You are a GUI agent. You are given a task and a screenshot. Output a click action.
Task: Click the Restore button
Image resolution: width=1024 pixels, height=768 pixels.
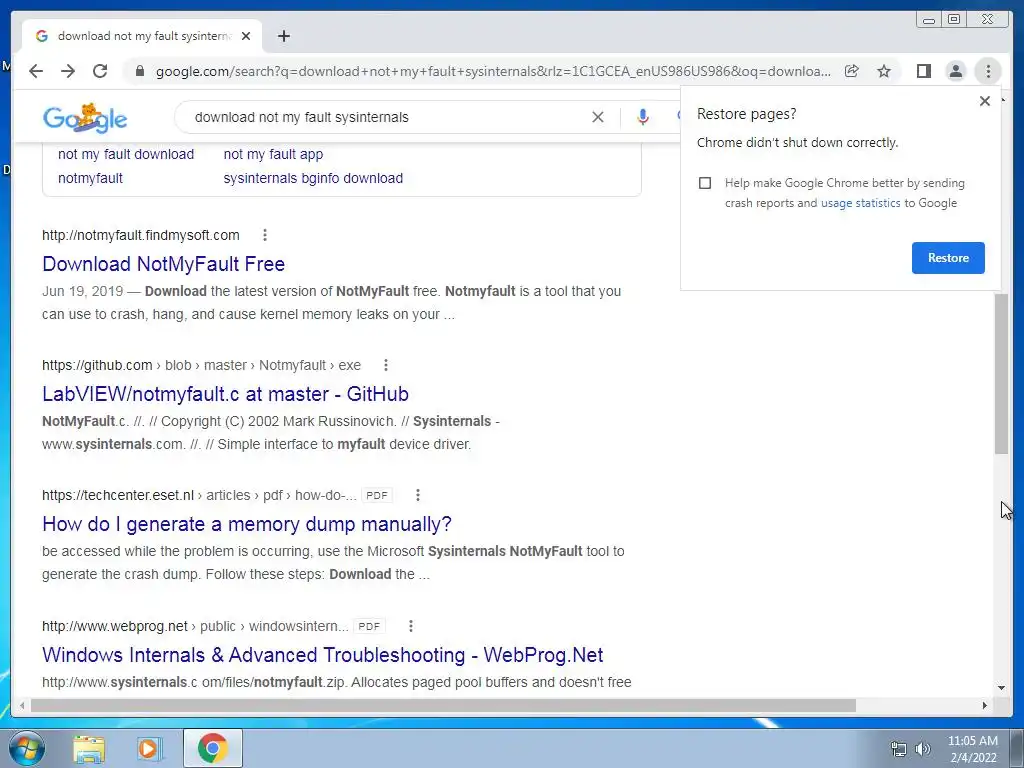pyautogui.click(x=948, y=258)
